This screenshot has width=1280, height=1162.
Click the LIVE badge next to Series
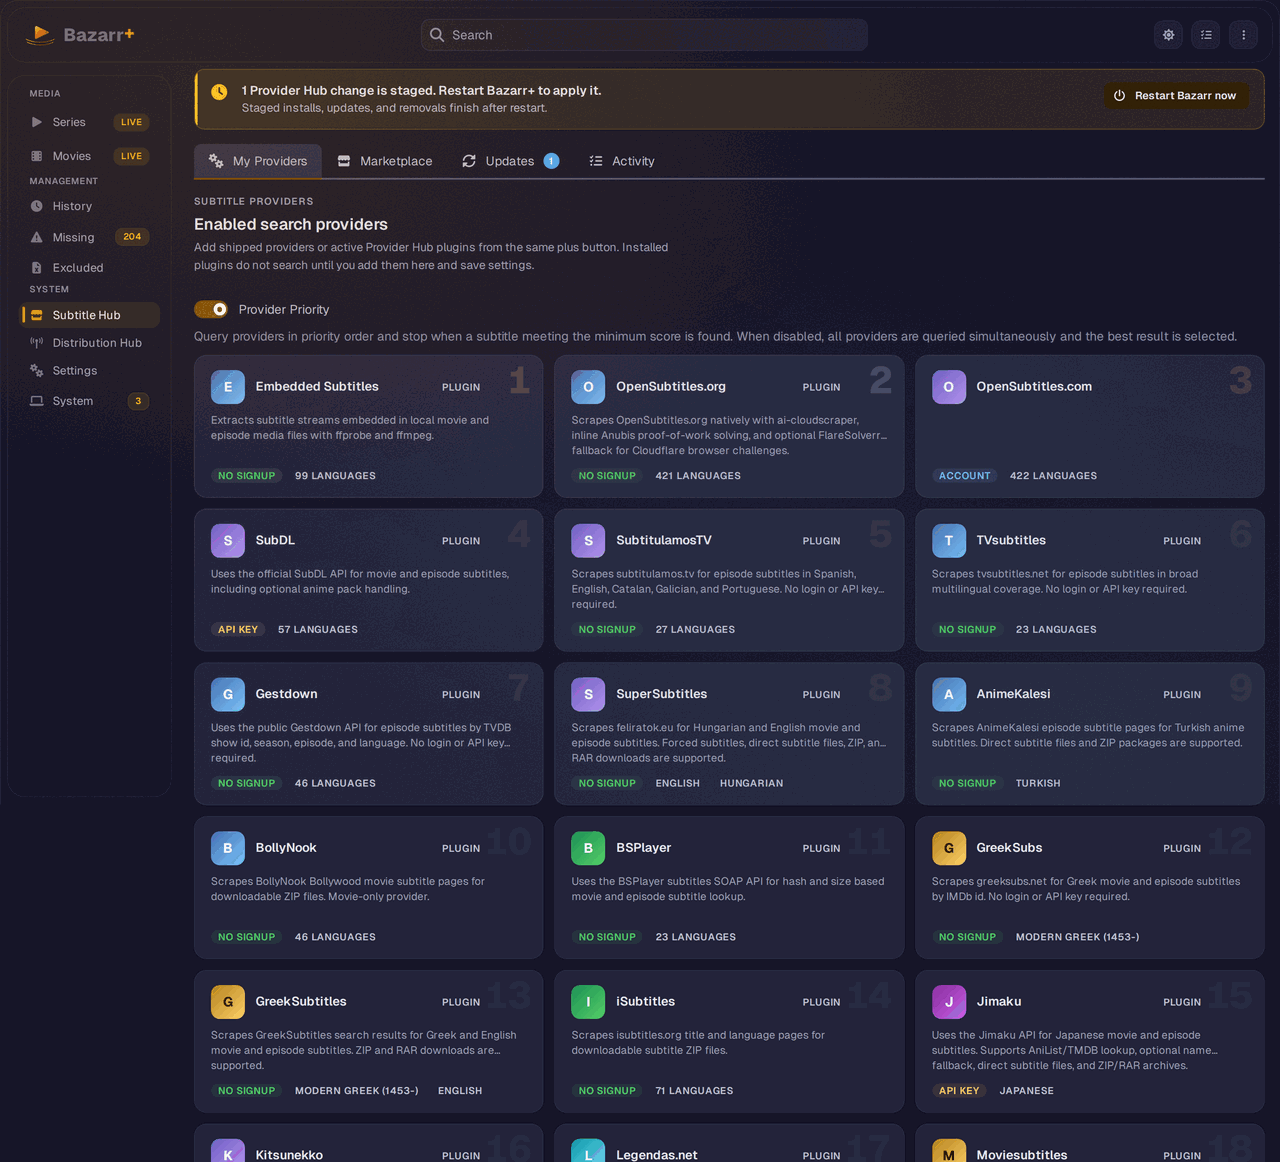pos(131,122)
